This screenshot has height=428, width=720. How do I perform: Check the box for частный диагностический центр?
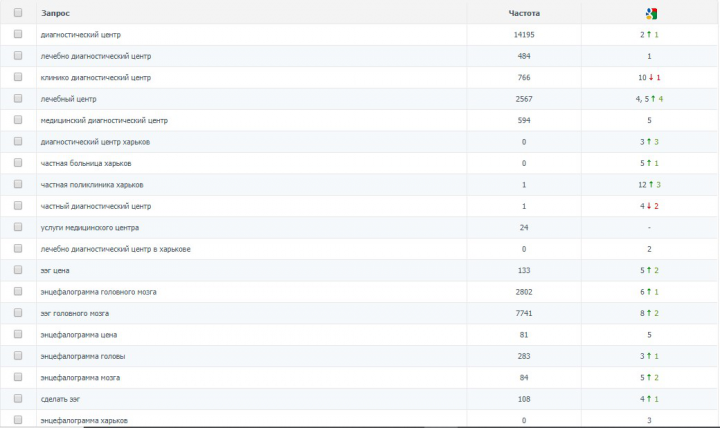[x=18, y=205]
